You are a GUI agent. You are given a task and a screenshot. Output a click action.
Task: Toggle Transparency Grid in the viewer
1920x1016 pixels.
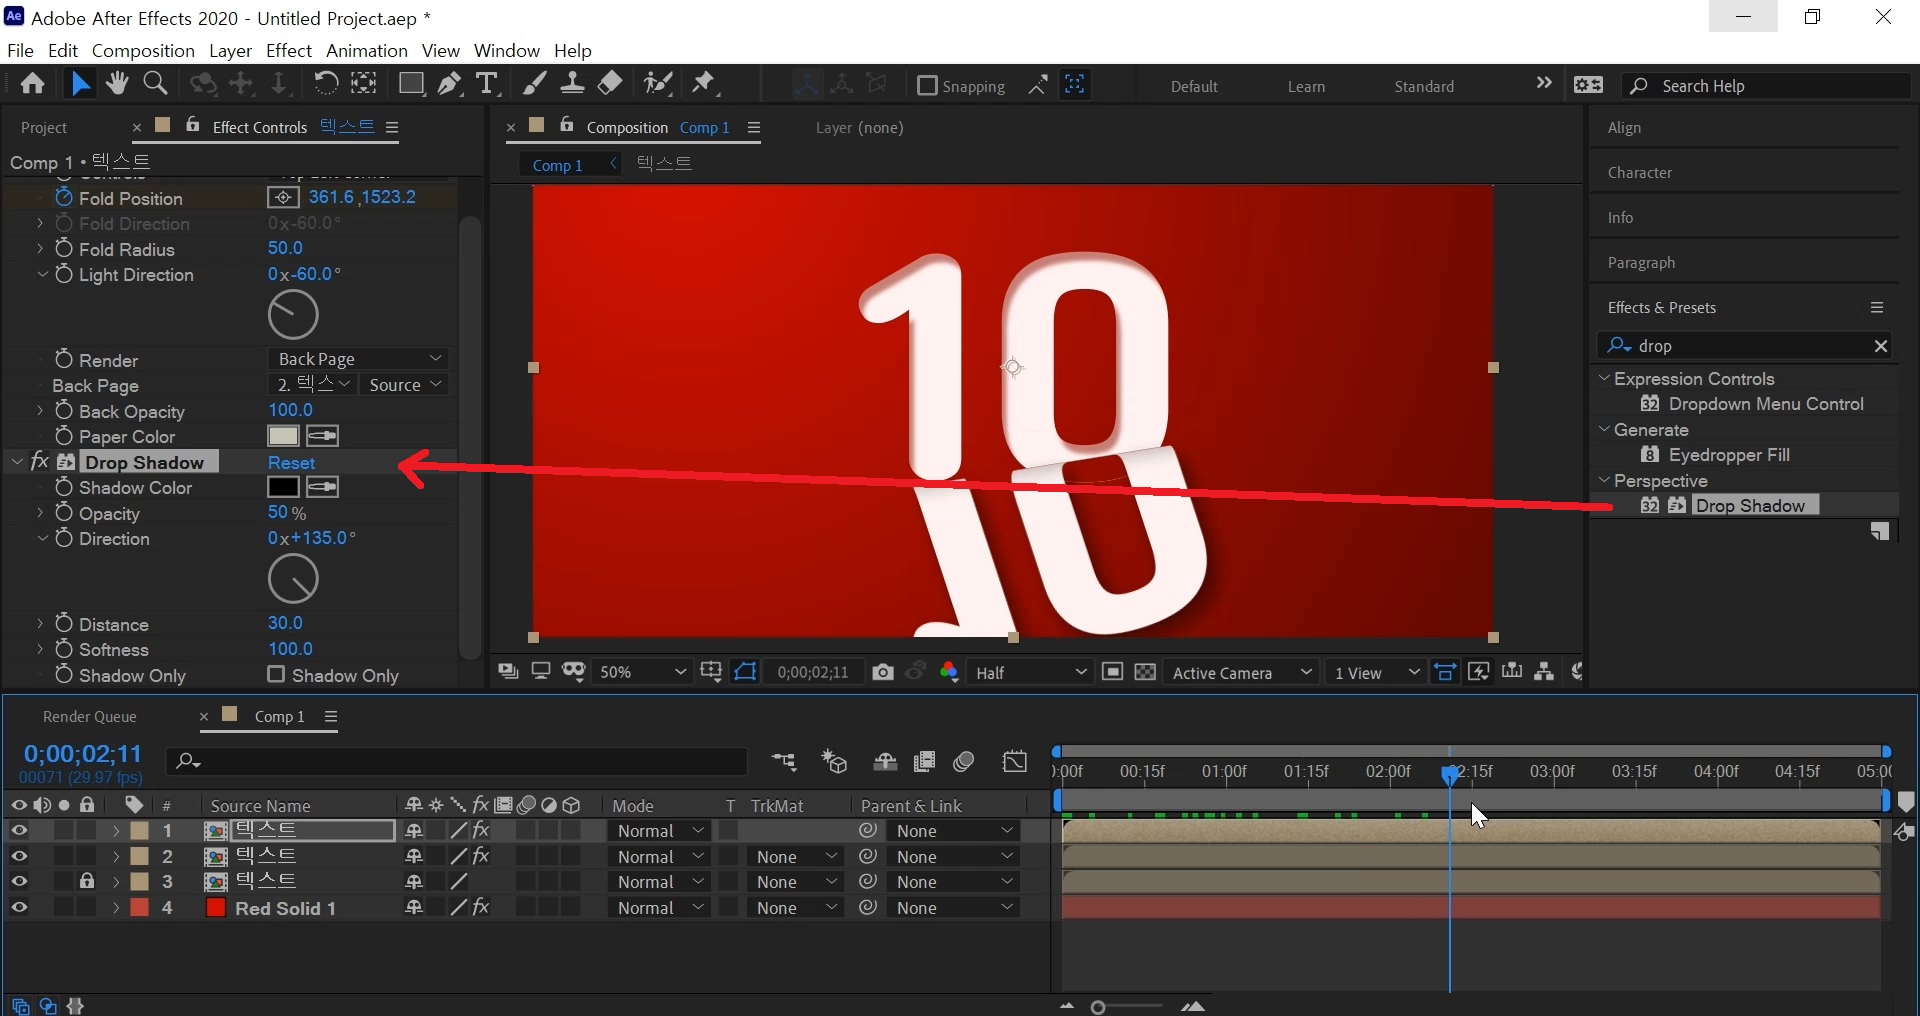tap(1145, 672)
